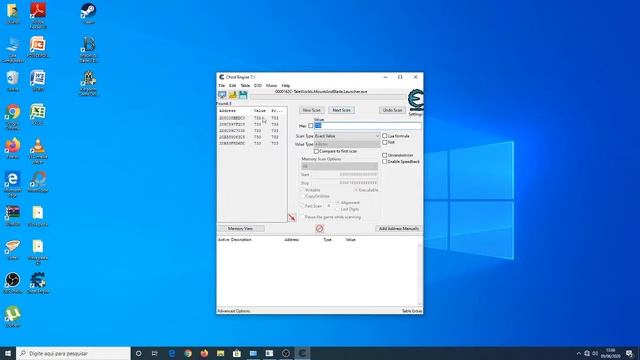Viewport: 640px width, 360px height.
Task: Open Advanced Options in status bar
Action: [234, 311]
